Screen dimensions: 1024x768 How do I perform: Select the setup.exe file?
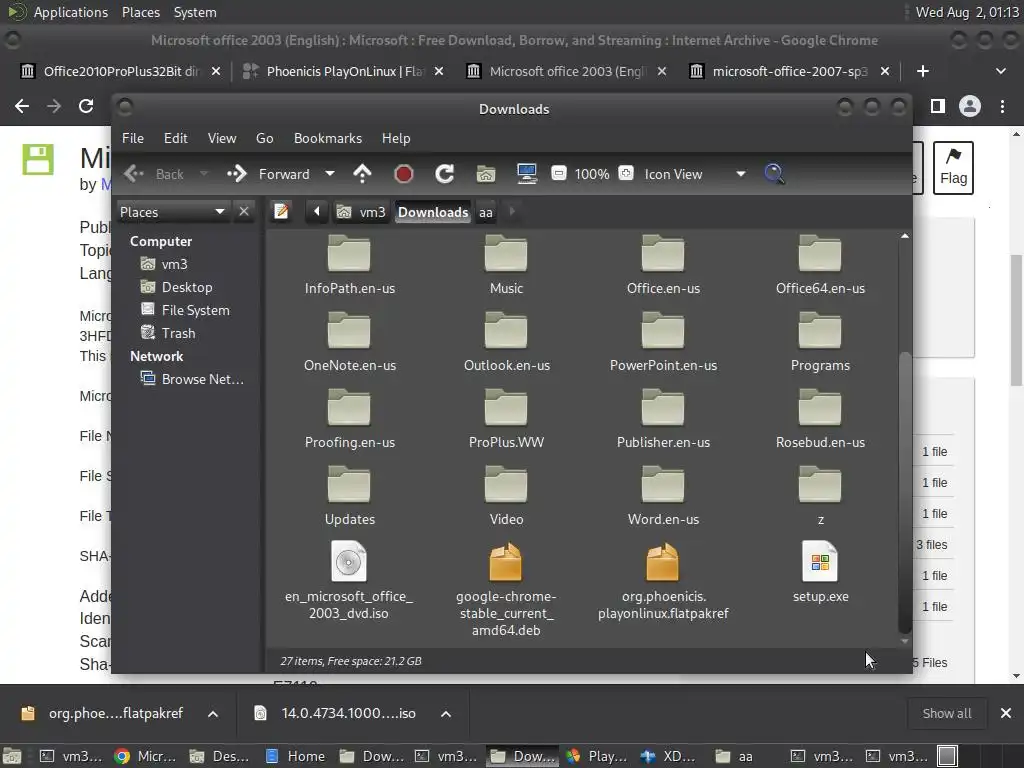(820, 572)
